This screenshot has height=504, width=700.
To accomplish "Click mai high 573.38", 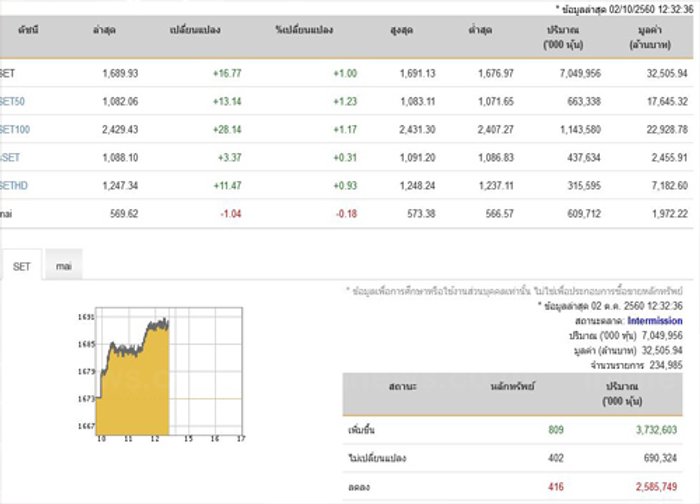I will [x=421, y=214].
